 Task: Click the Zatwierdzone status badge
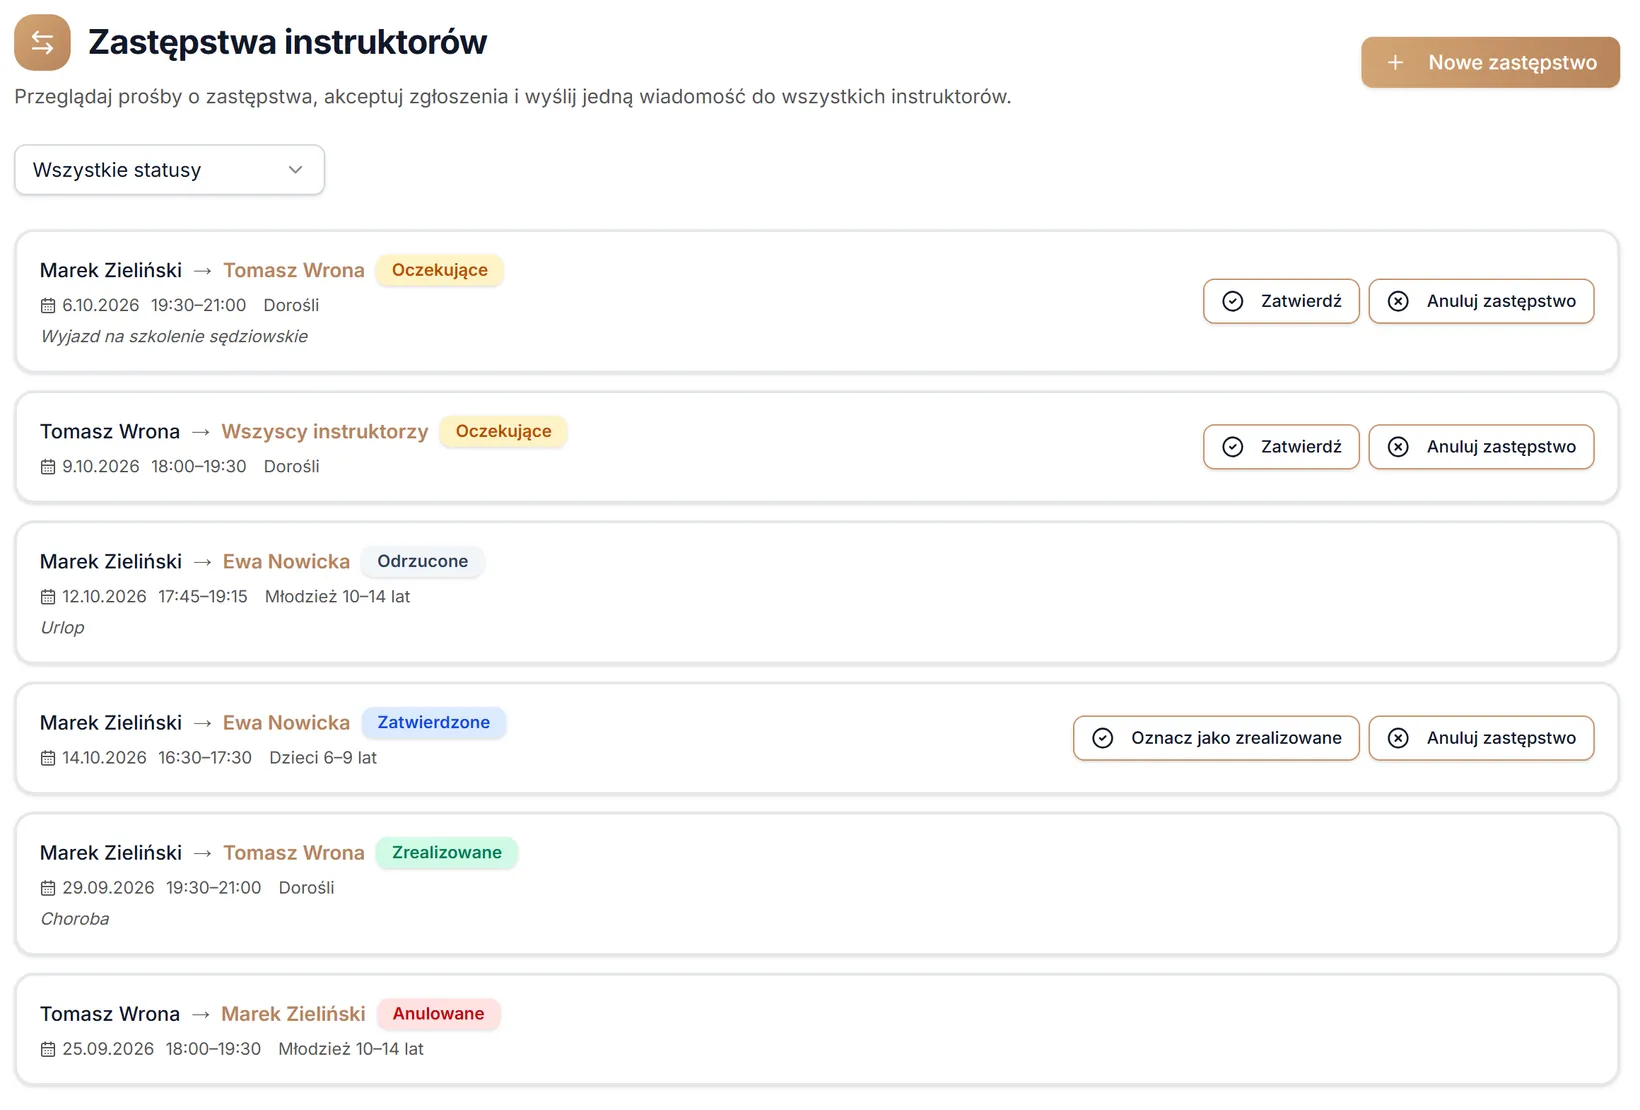click(433, 722)
